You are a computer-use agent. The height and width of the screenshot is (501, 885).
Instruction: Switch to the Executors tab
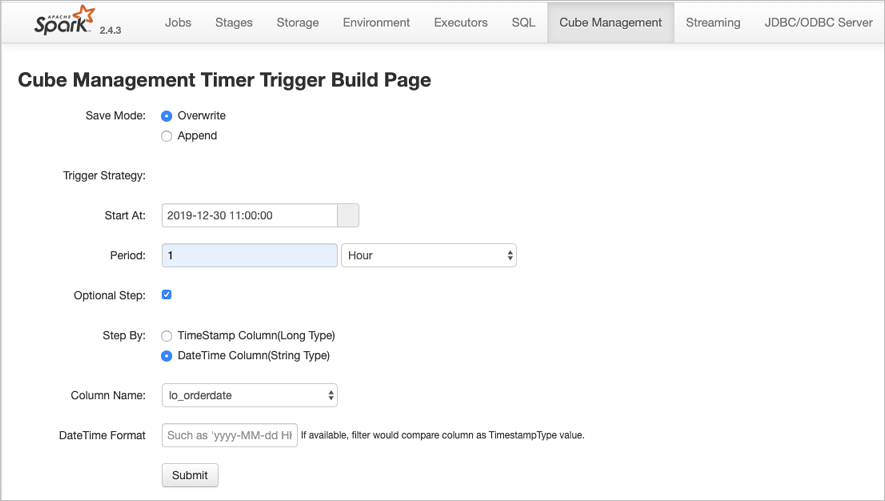pos(461,23)
